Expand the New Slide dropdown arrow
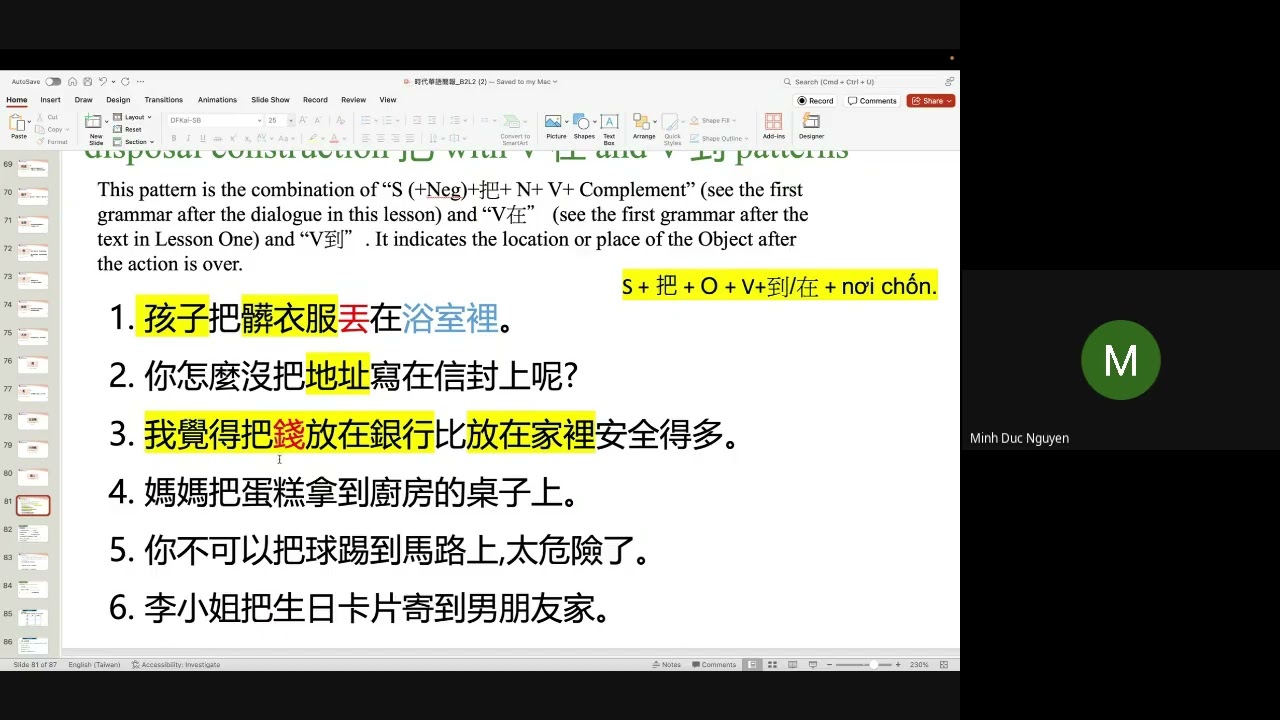The width and height of the screenshot is (1280, 720). point(107,121)
